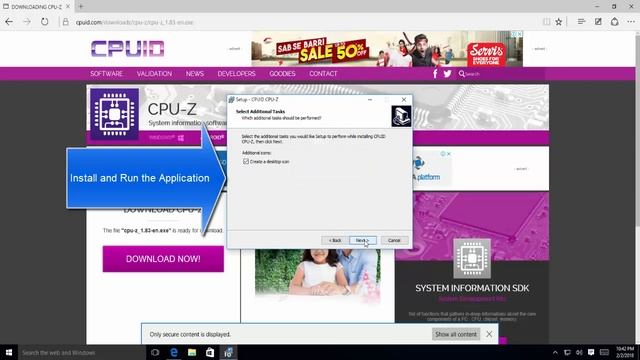
Task: Close the CPU-Z setup dialog
Action: pyautogui.click(x=404, y=100)
